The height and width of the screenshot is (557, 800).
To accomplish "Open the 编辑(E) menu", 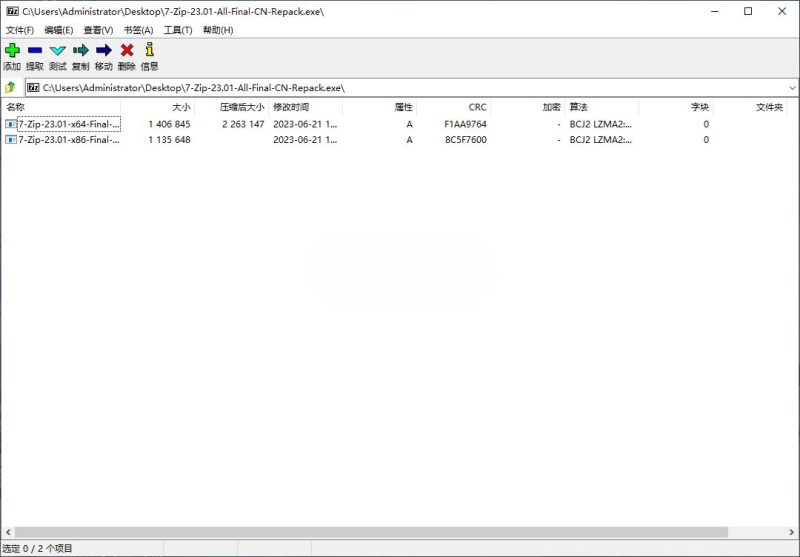I will pos(58,30).
